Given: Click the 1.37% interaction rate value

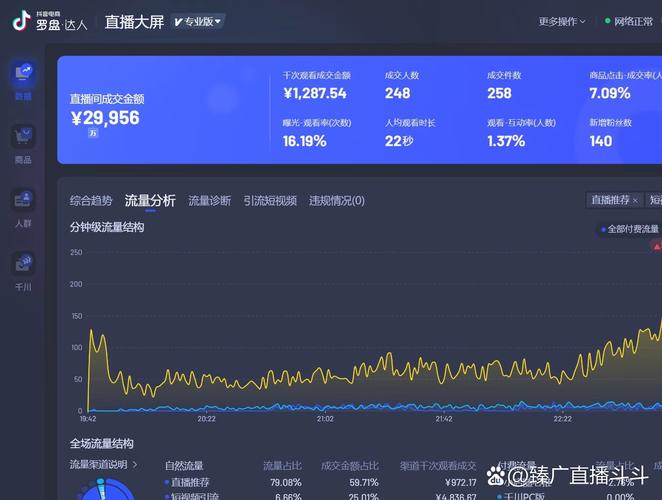Looking at the screenshot, I should (x=506, y=141).
